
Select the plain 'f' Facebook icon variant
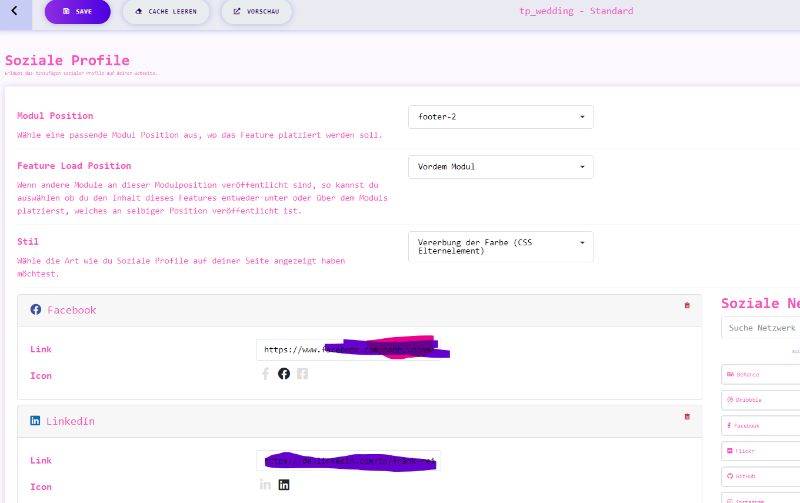265,374
